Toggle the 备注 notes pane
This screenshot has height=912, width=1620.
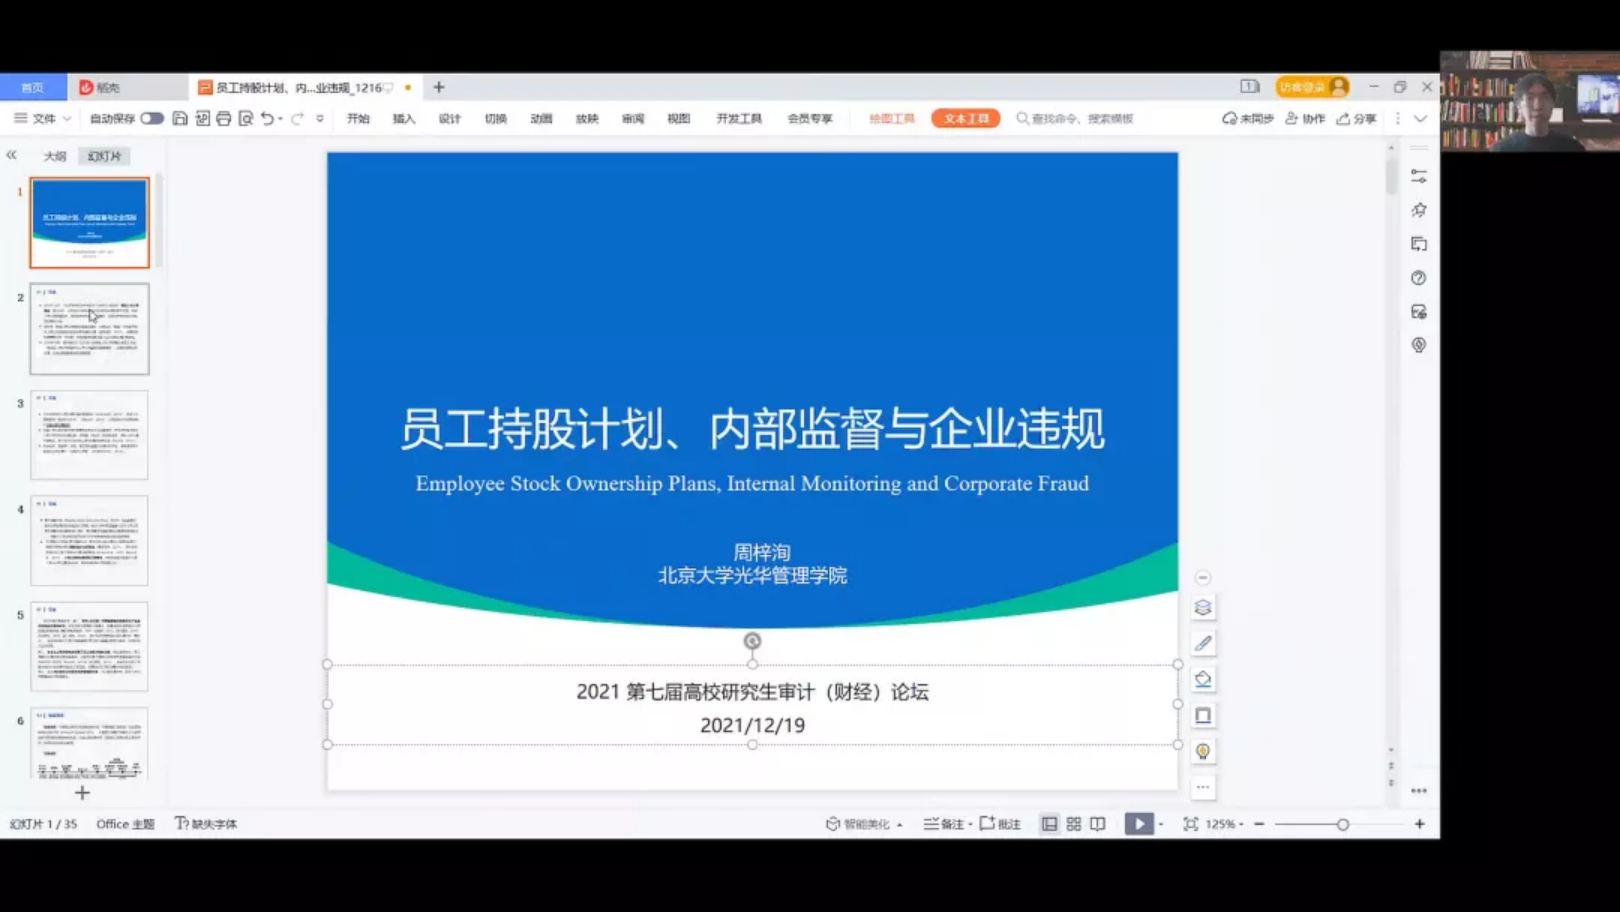point(945,824)
